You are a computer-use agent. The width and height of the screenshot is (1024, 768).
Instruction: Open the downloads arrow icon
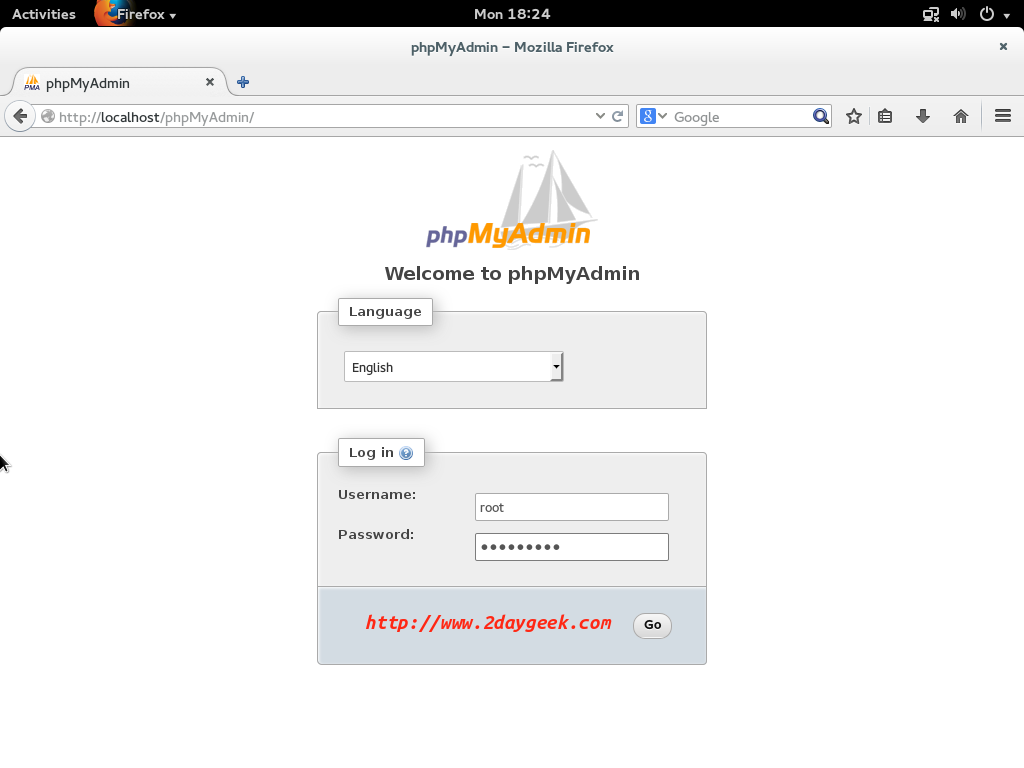pos(923,116)
